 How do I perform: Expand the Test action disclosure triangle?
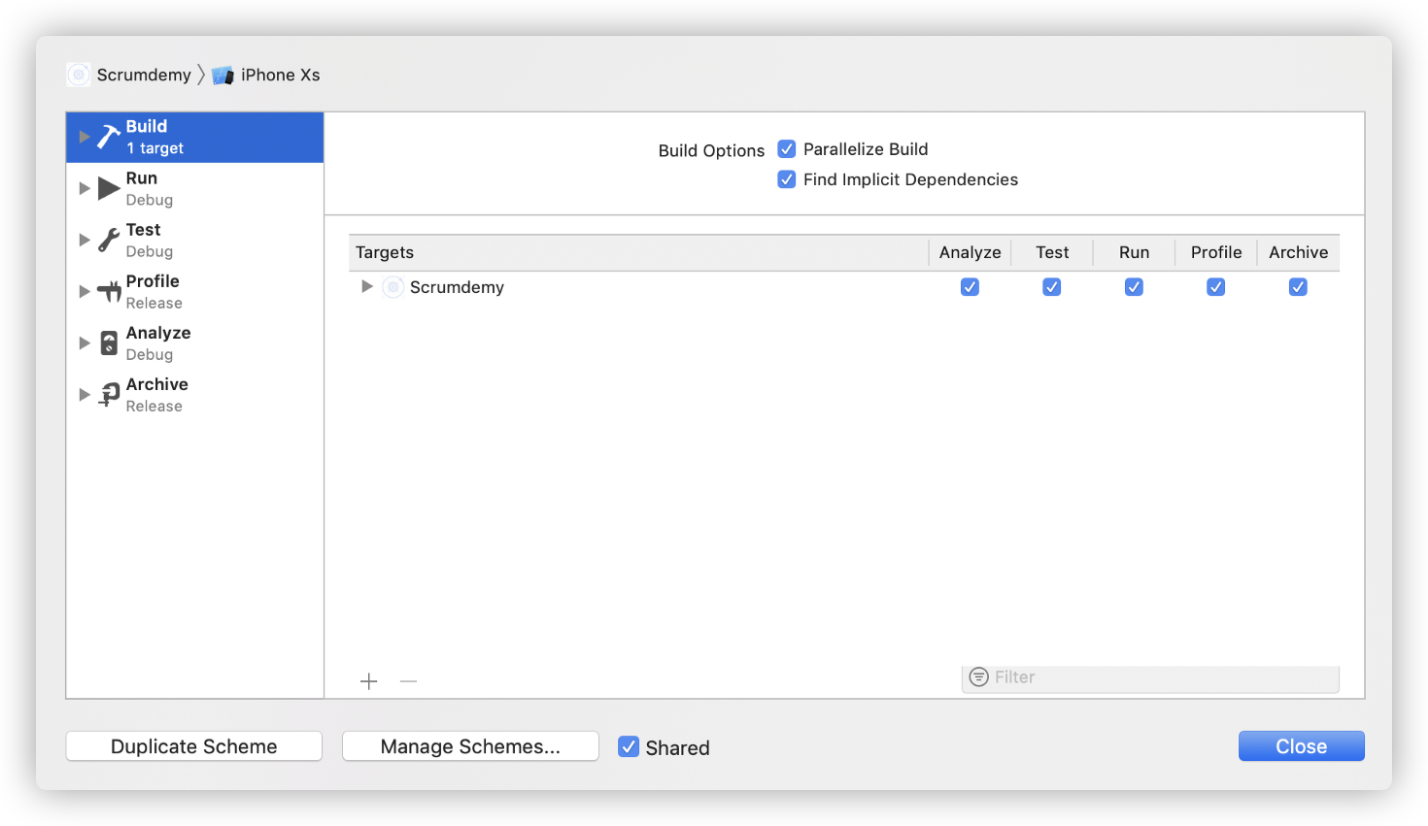click(x=84, y=240)
